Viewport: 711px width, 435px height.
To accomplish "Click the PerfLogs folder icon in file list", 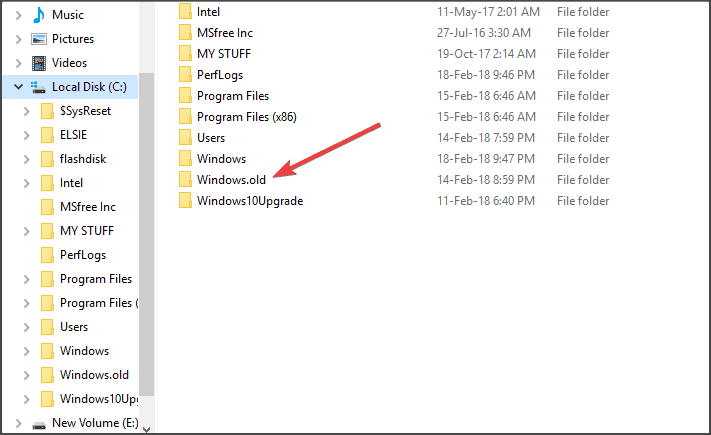I will pyautogui.click(x=185, y=74).
